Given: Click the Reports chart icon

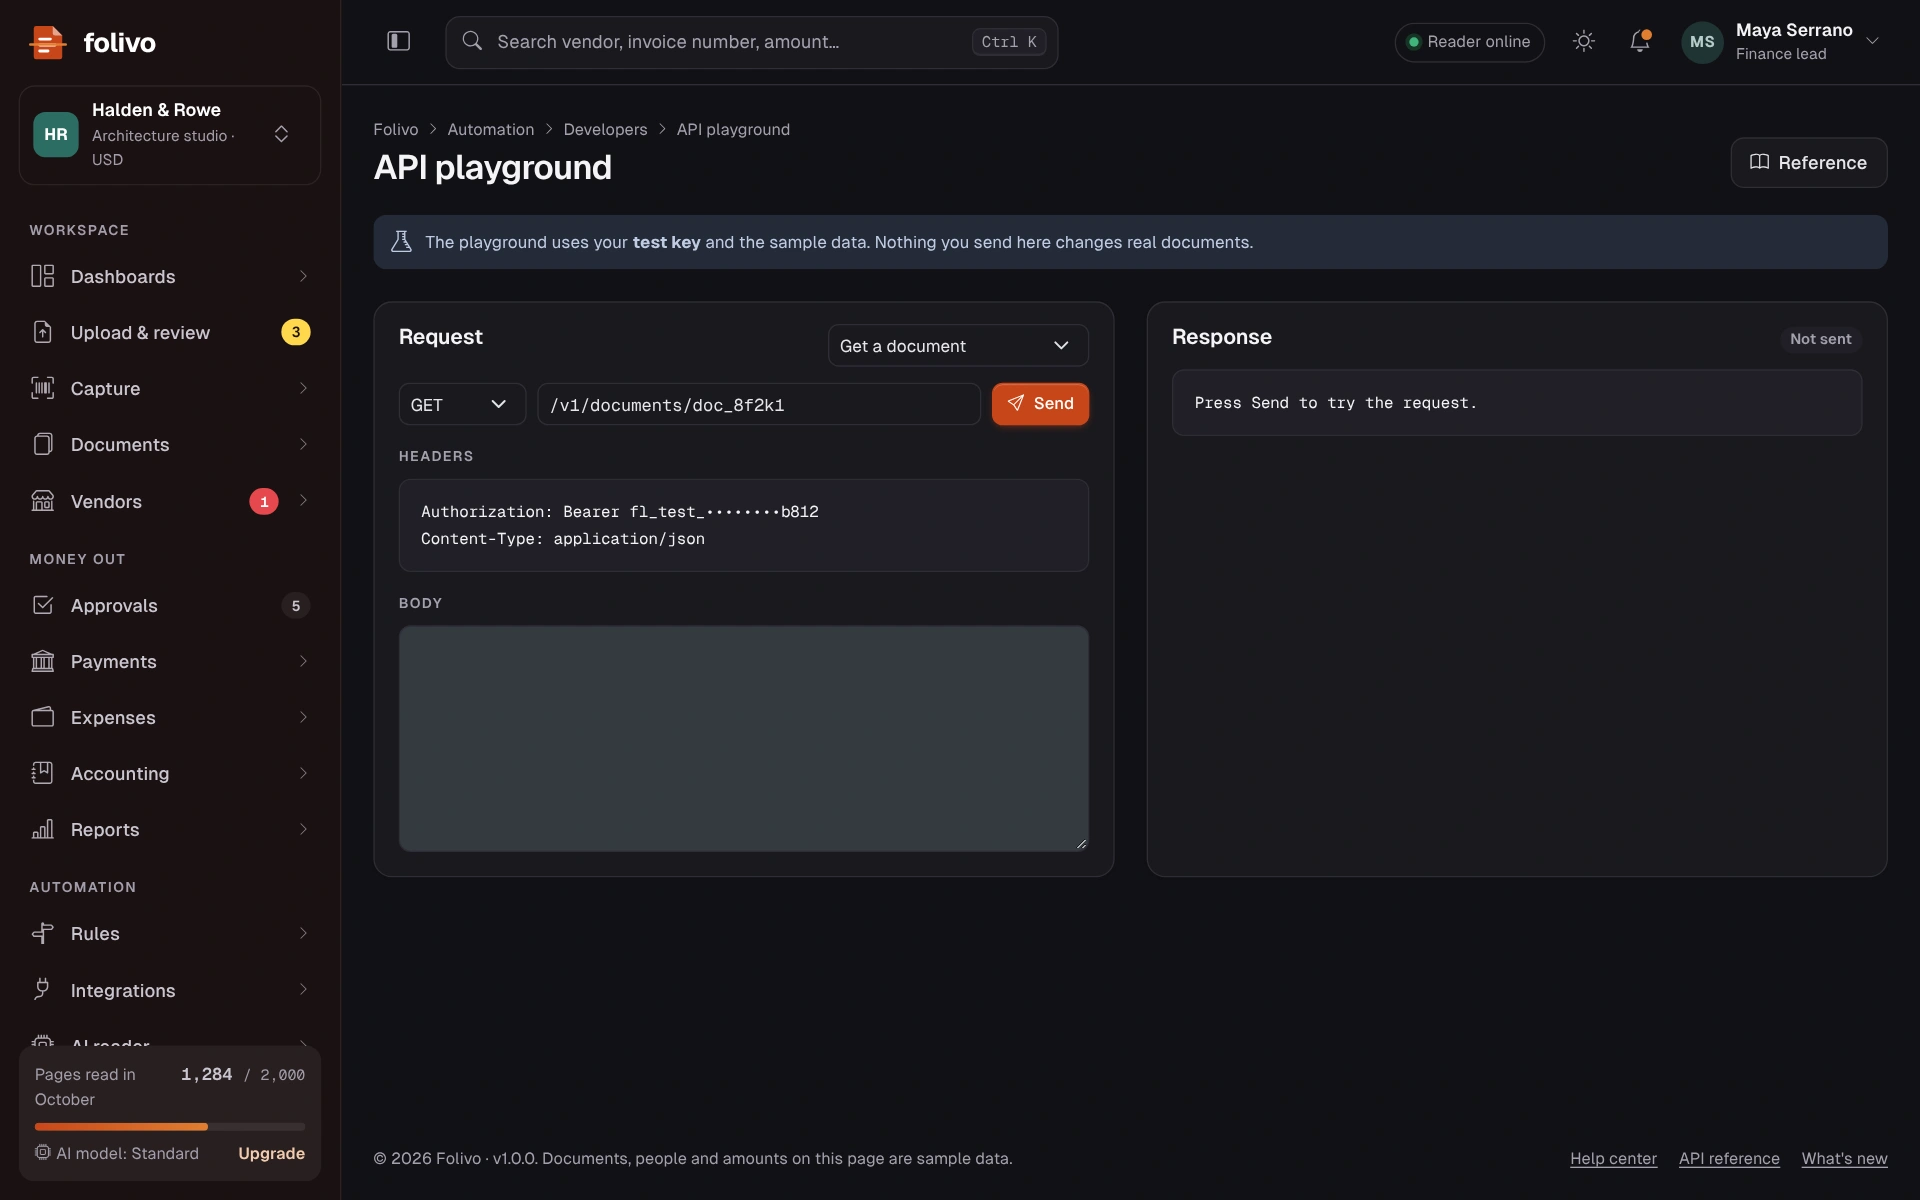Looking at the screenshot, I should click(42, 829).
